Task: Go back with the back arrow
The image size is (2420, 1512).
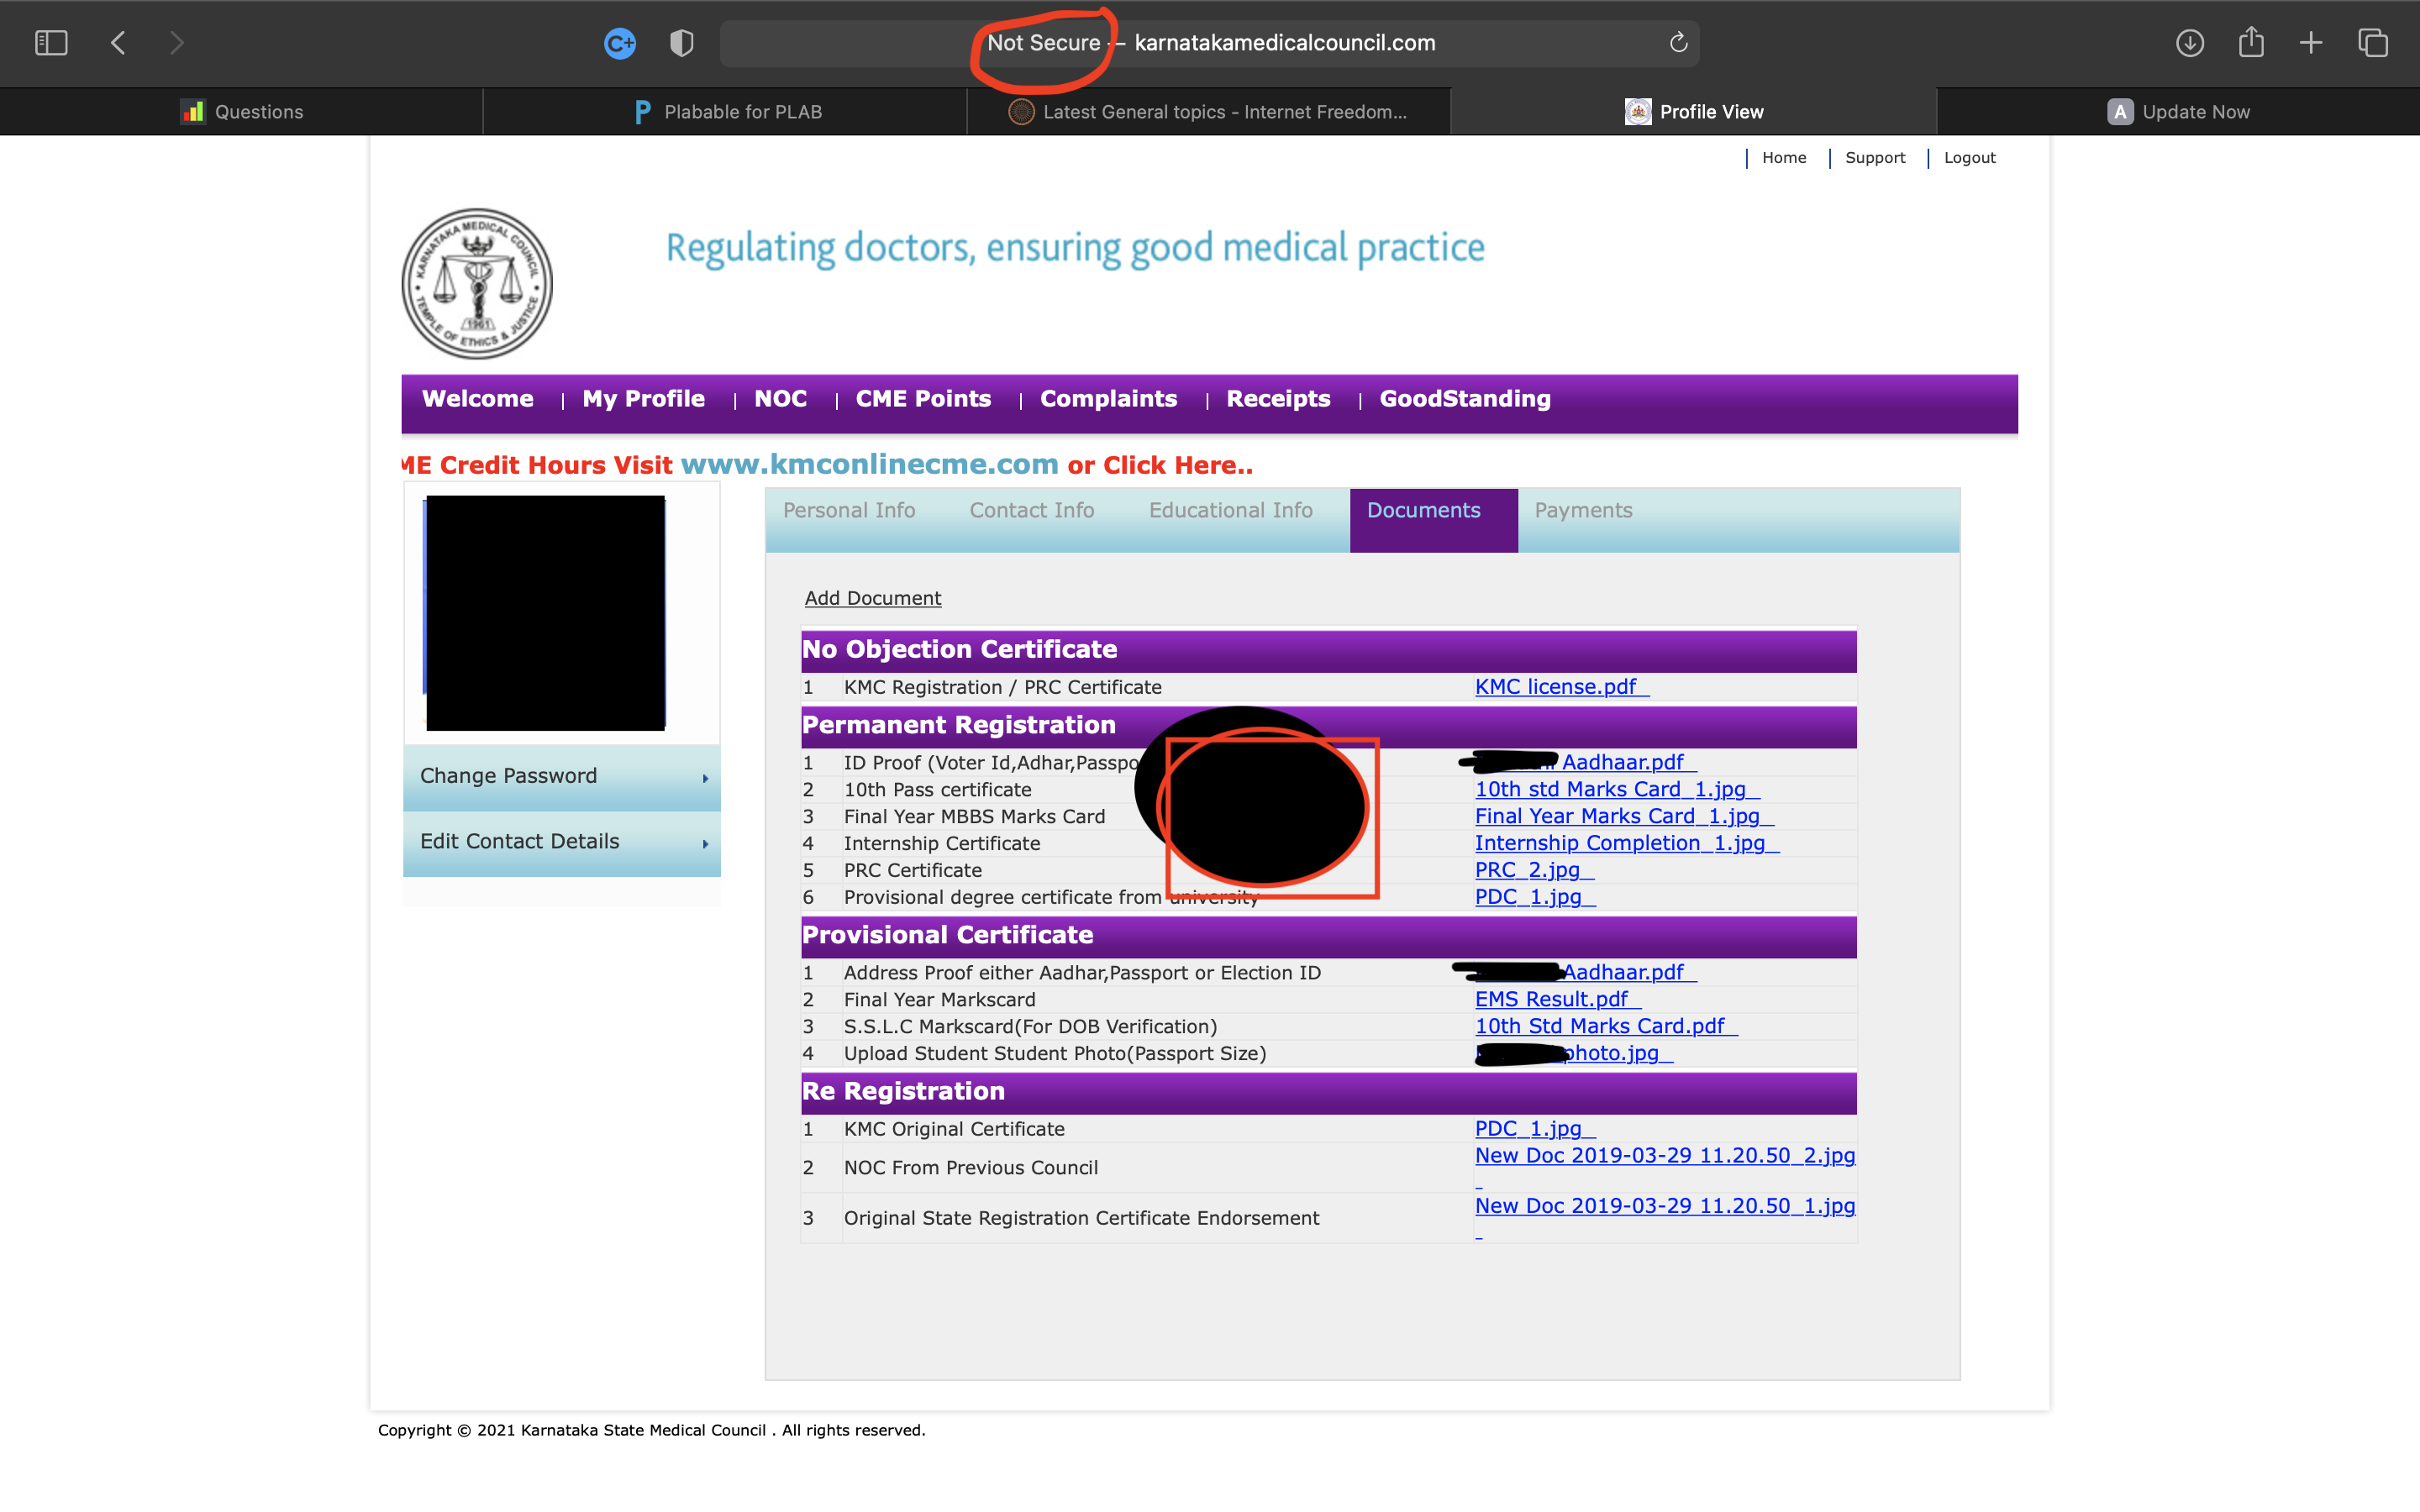Action: coord(118,43)
